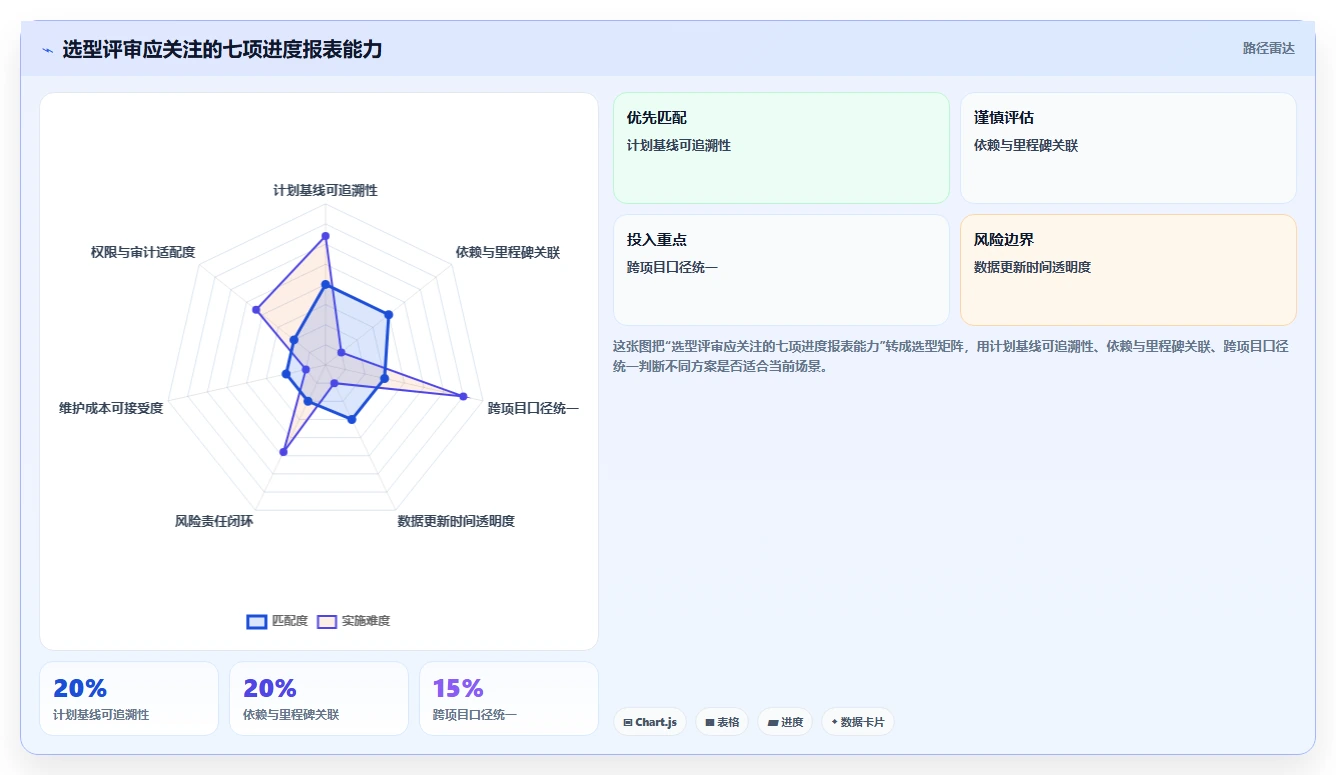The width and height of the screenshot is (1336, 775).
Task: Click the 20% 计划基线可追溯性 stat card
Action: click(129, 698)
